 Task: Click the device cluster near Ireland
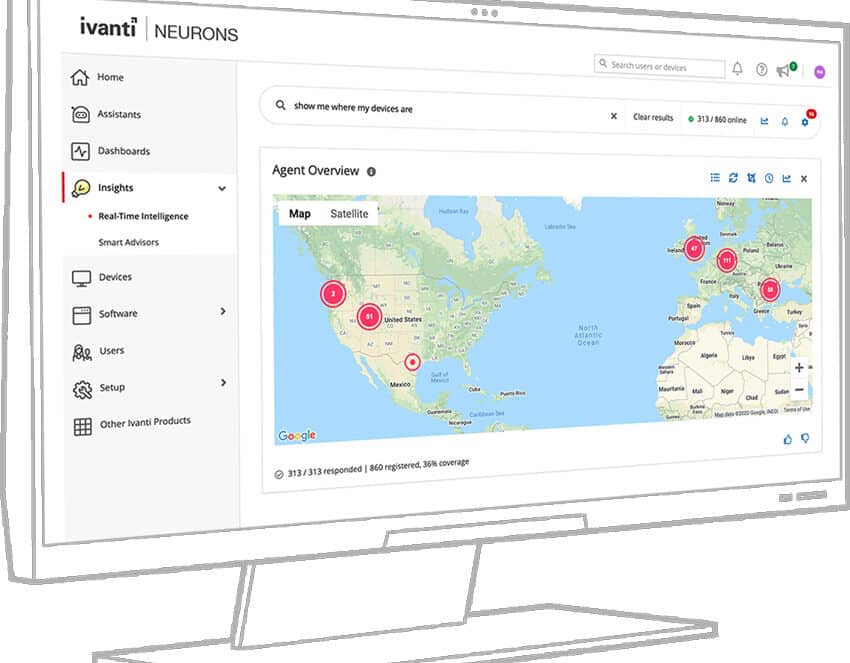click(x=694, y=249)
